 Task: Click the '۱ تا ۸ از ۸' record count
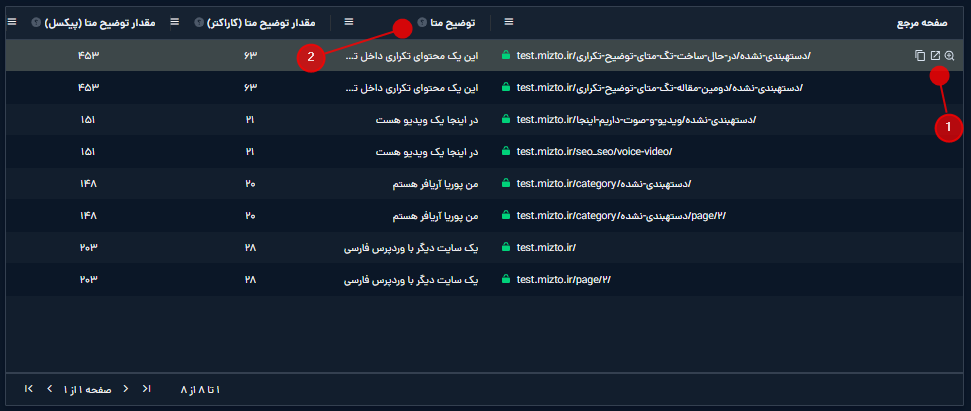(201, 389)
